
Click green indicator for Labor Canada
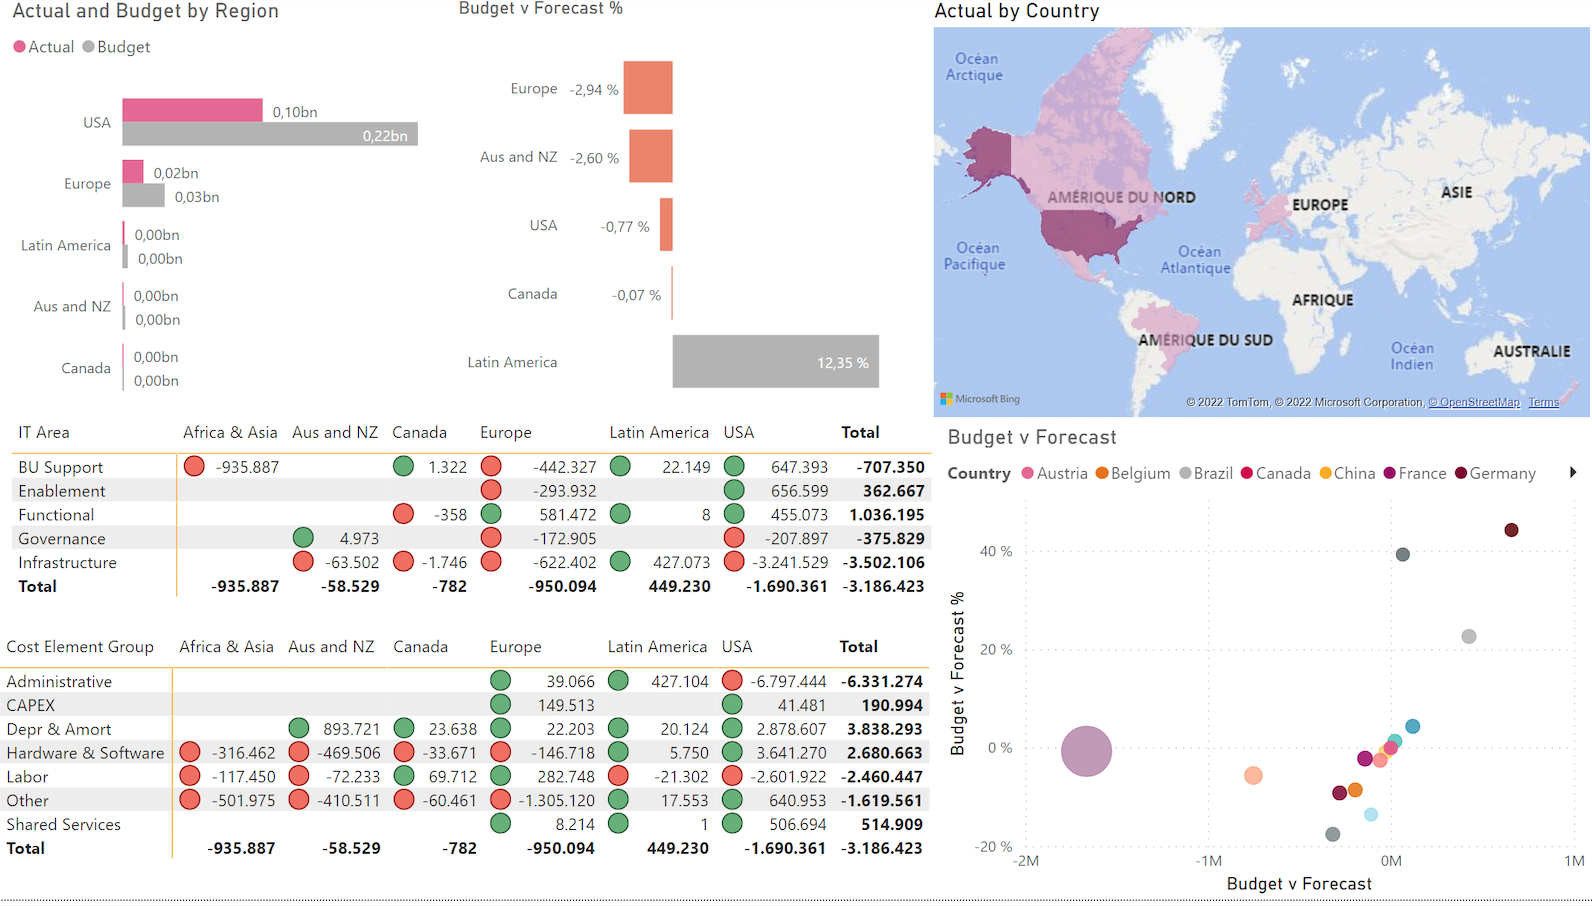[404, 776]
